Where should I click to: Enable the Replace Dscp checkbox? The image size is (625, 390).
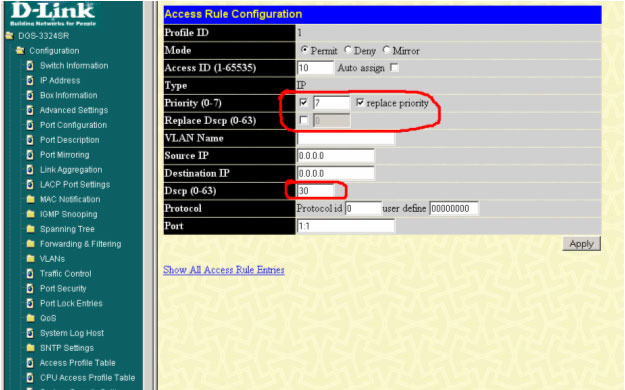click(303, 120)
